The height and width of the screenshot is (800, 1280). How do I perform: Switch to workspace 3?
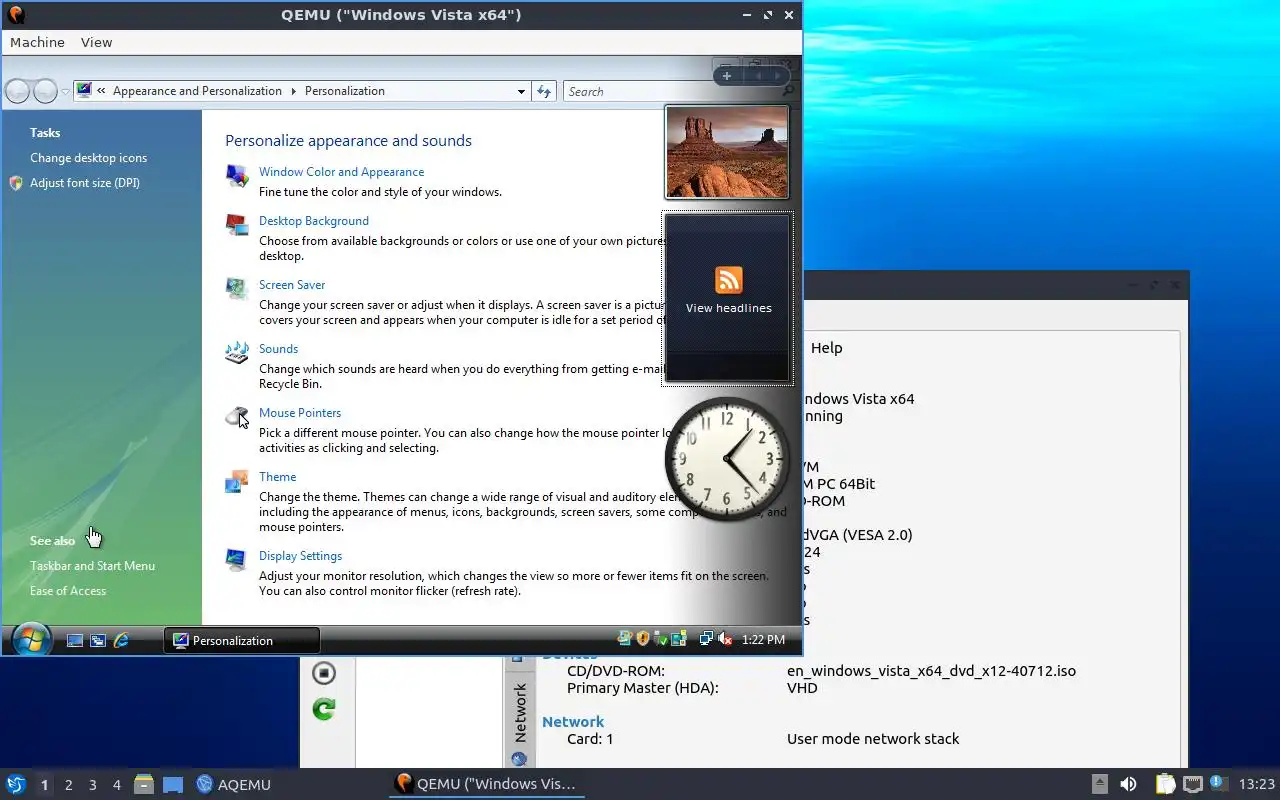(x=92, y=785)
